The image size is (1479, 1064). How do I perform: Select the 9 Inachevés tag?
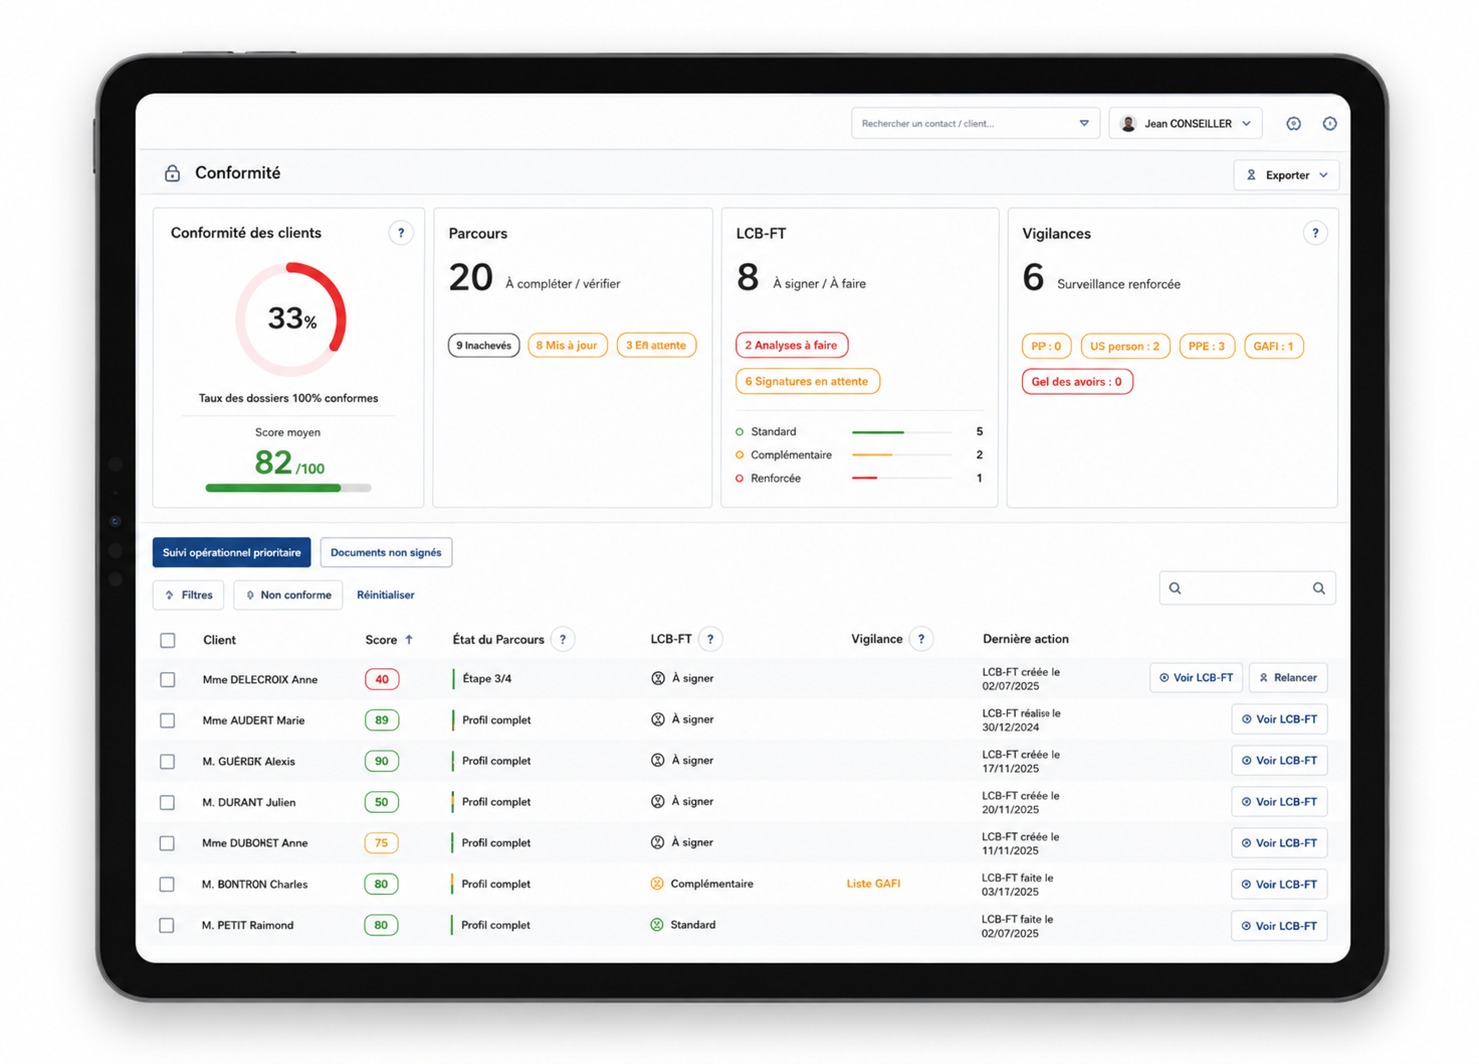coord(484,345)
